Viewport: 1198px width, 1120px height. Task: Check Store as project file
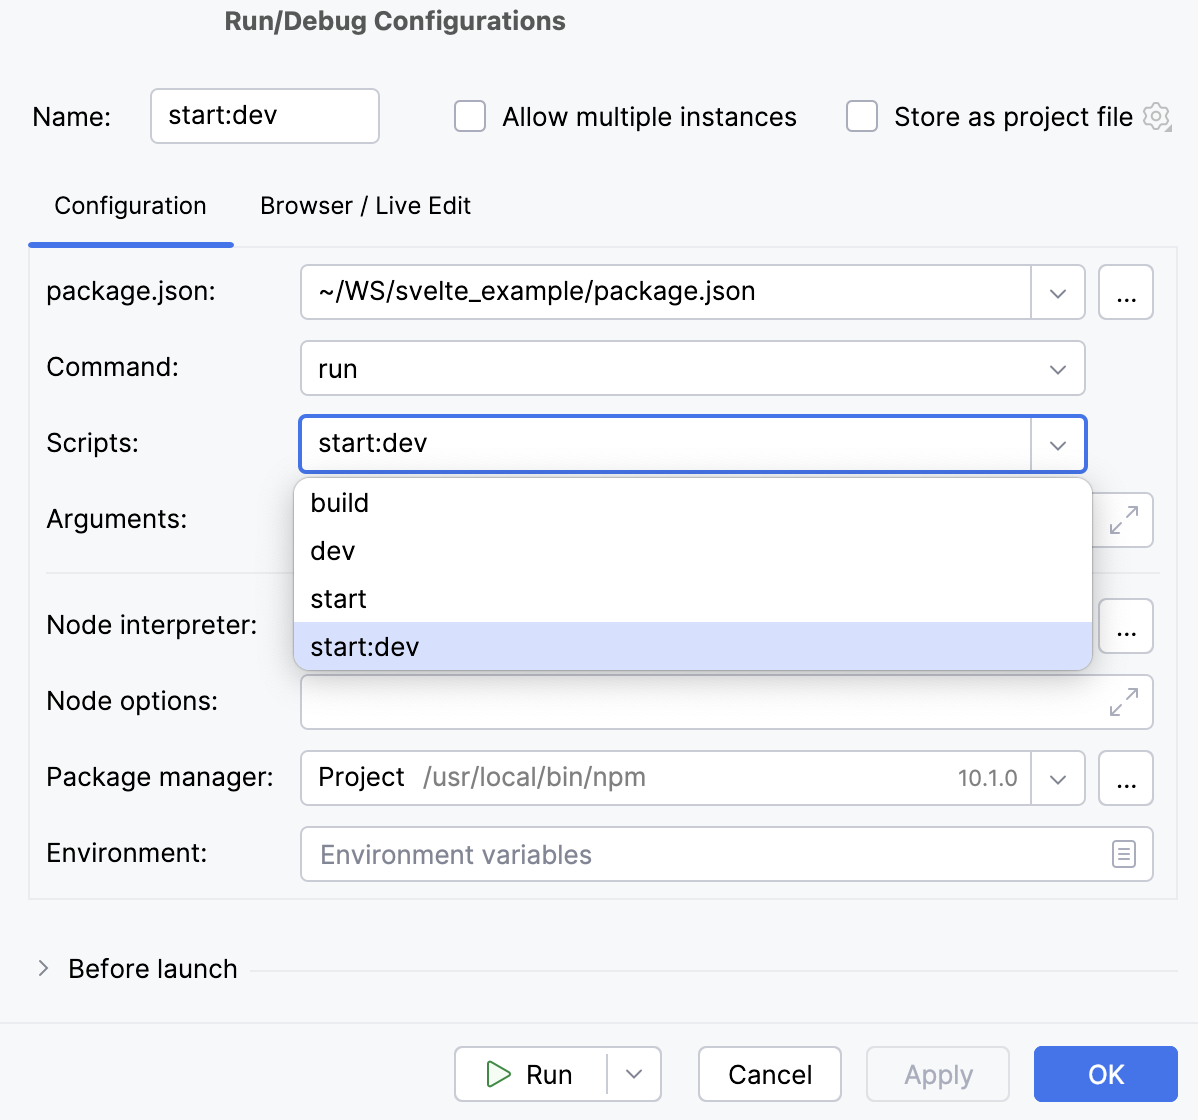pos(861,116)
